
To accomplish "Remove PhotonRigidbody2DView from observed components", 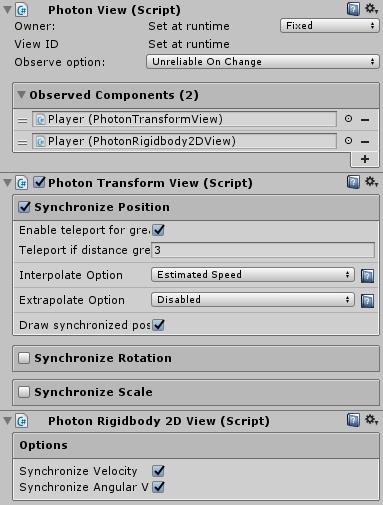I will [x=365, y=142].
